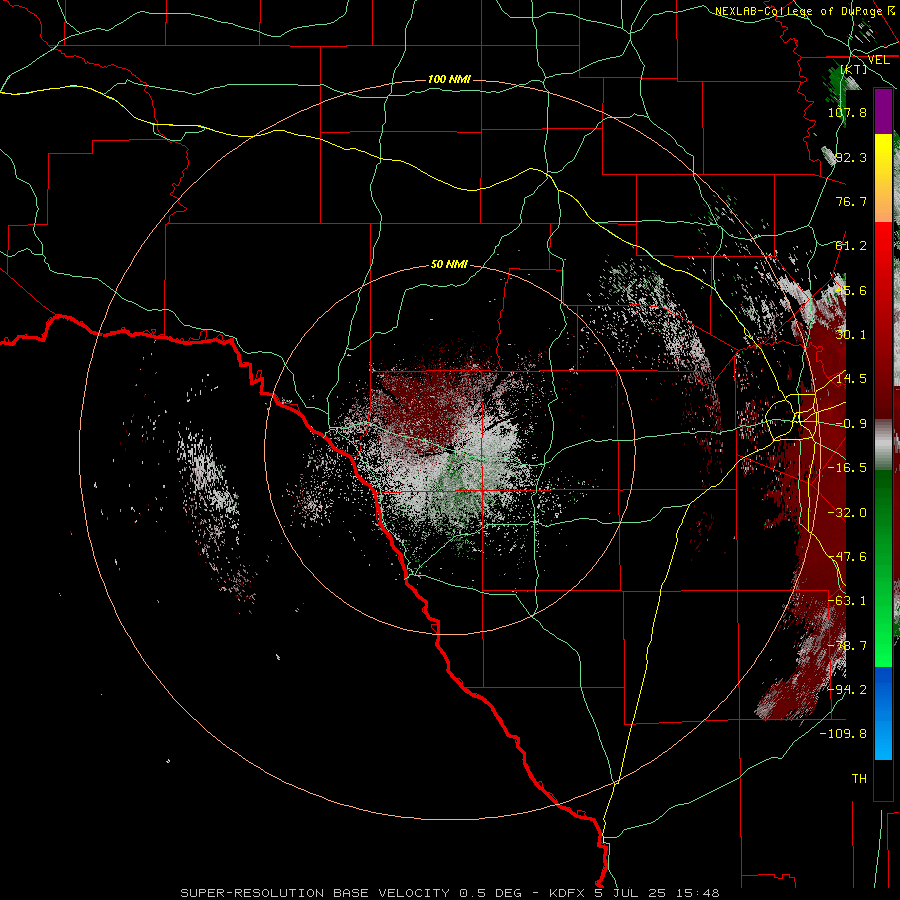The height and width of the screenshot is (900, 900).
Task: Click the [KT] units label
Action: coord(854,69)
